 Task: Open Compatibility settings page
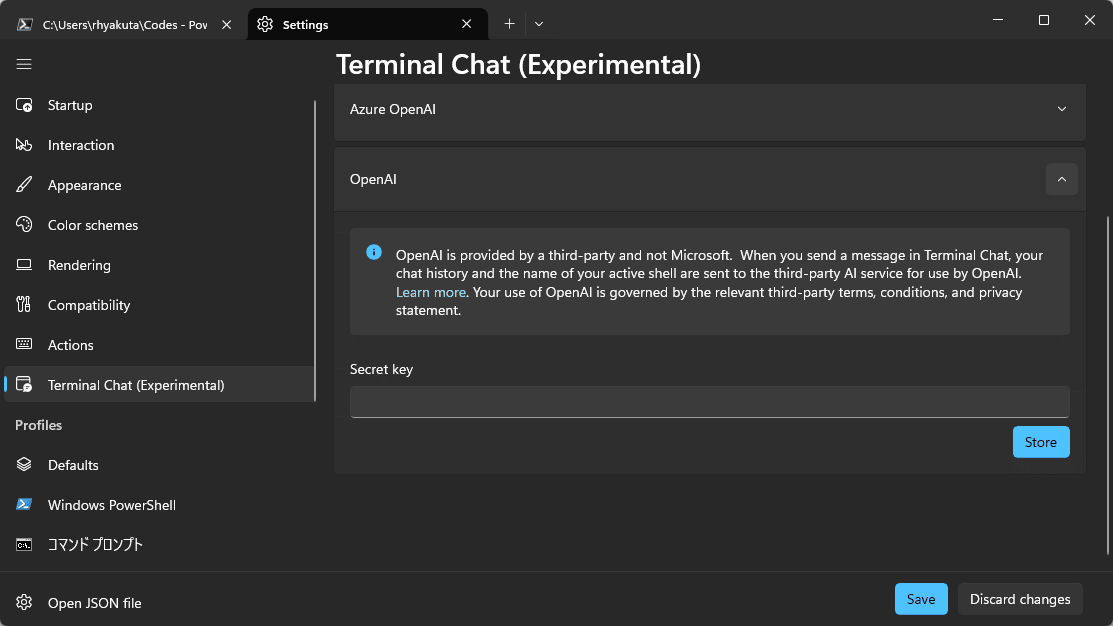(x=159, y=304)
